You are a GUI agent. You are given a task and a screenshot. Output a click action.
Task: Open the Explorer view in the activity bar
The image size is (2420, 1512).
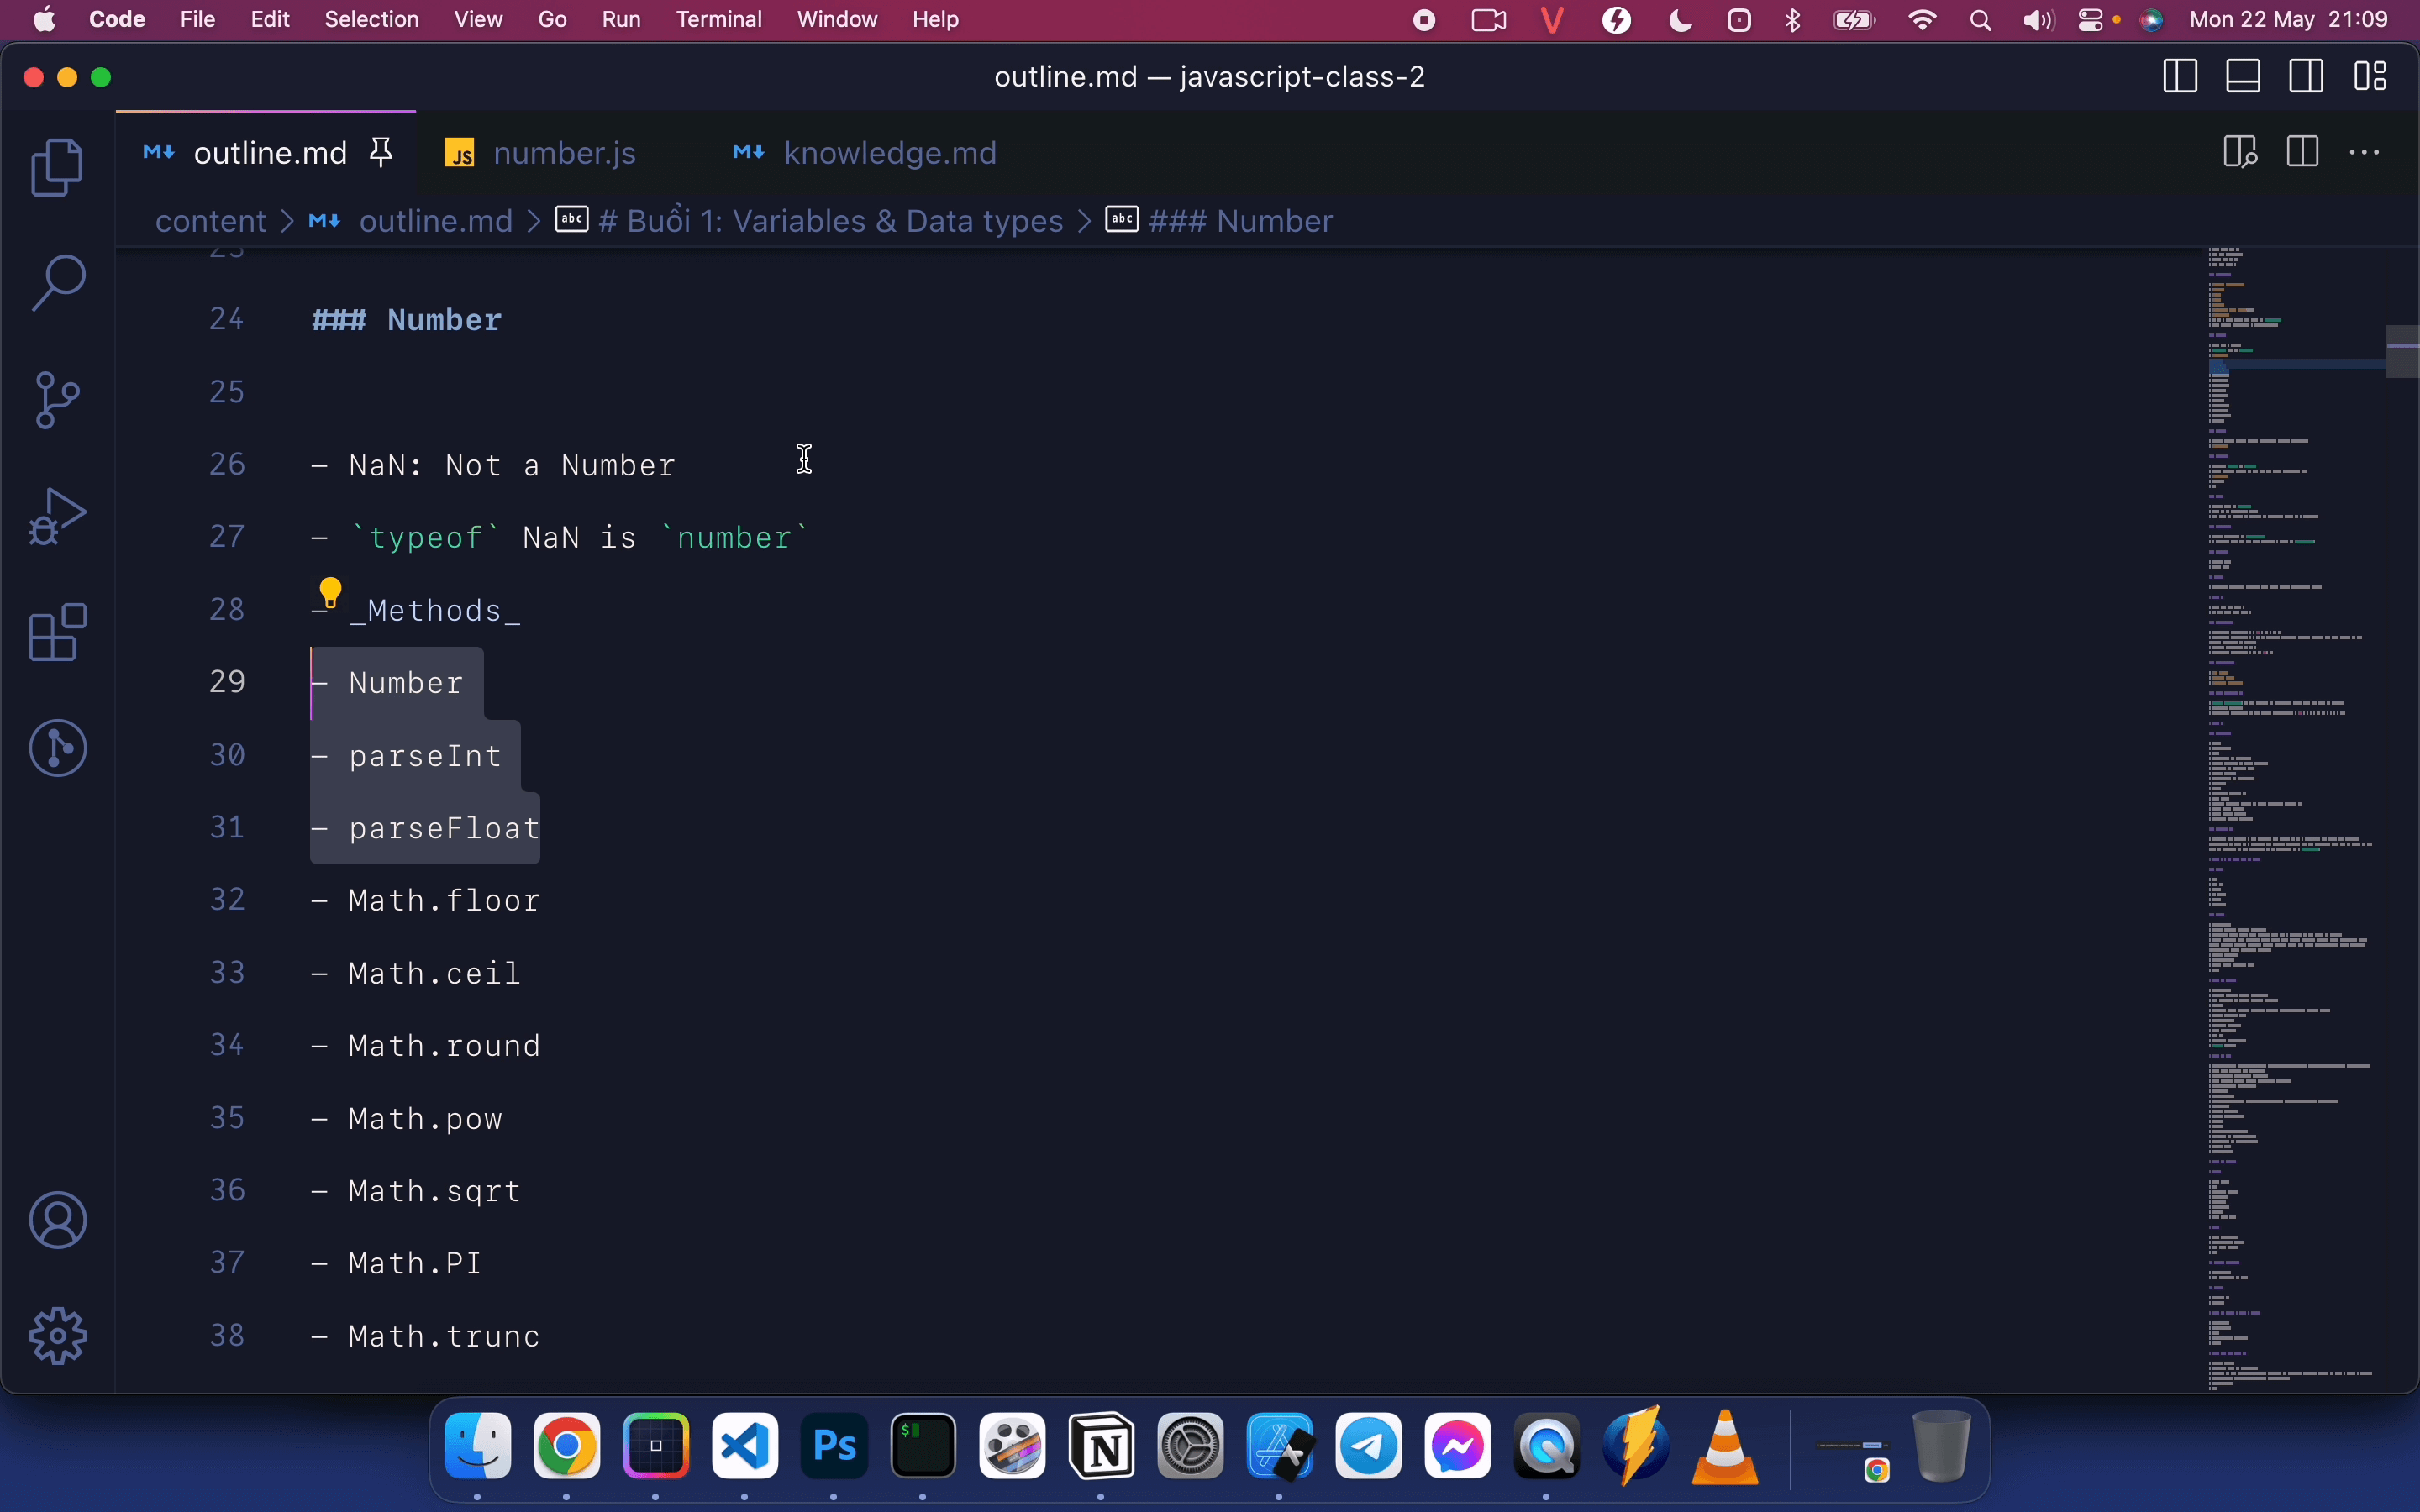[x=57, y=167]
